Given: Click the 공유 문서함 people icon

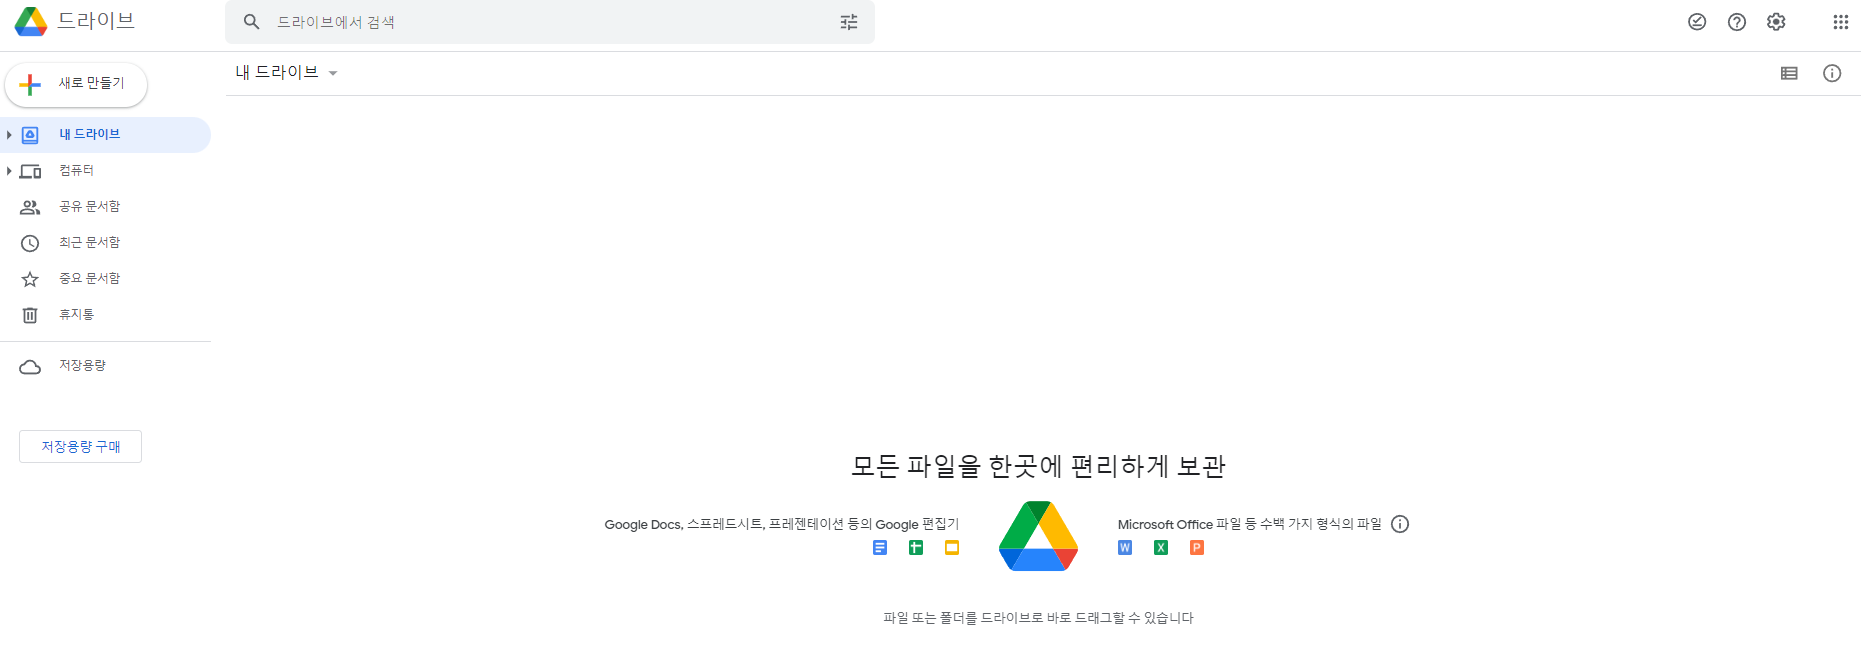Looking at the screenshot, I should (x=30, y=207).
